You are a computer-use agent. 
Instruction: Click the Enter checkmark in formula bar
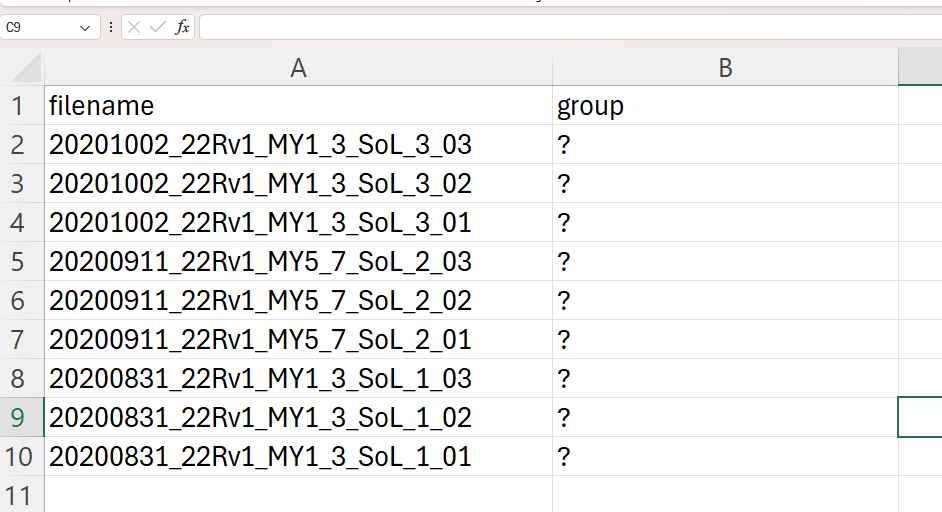coord(157,28)
